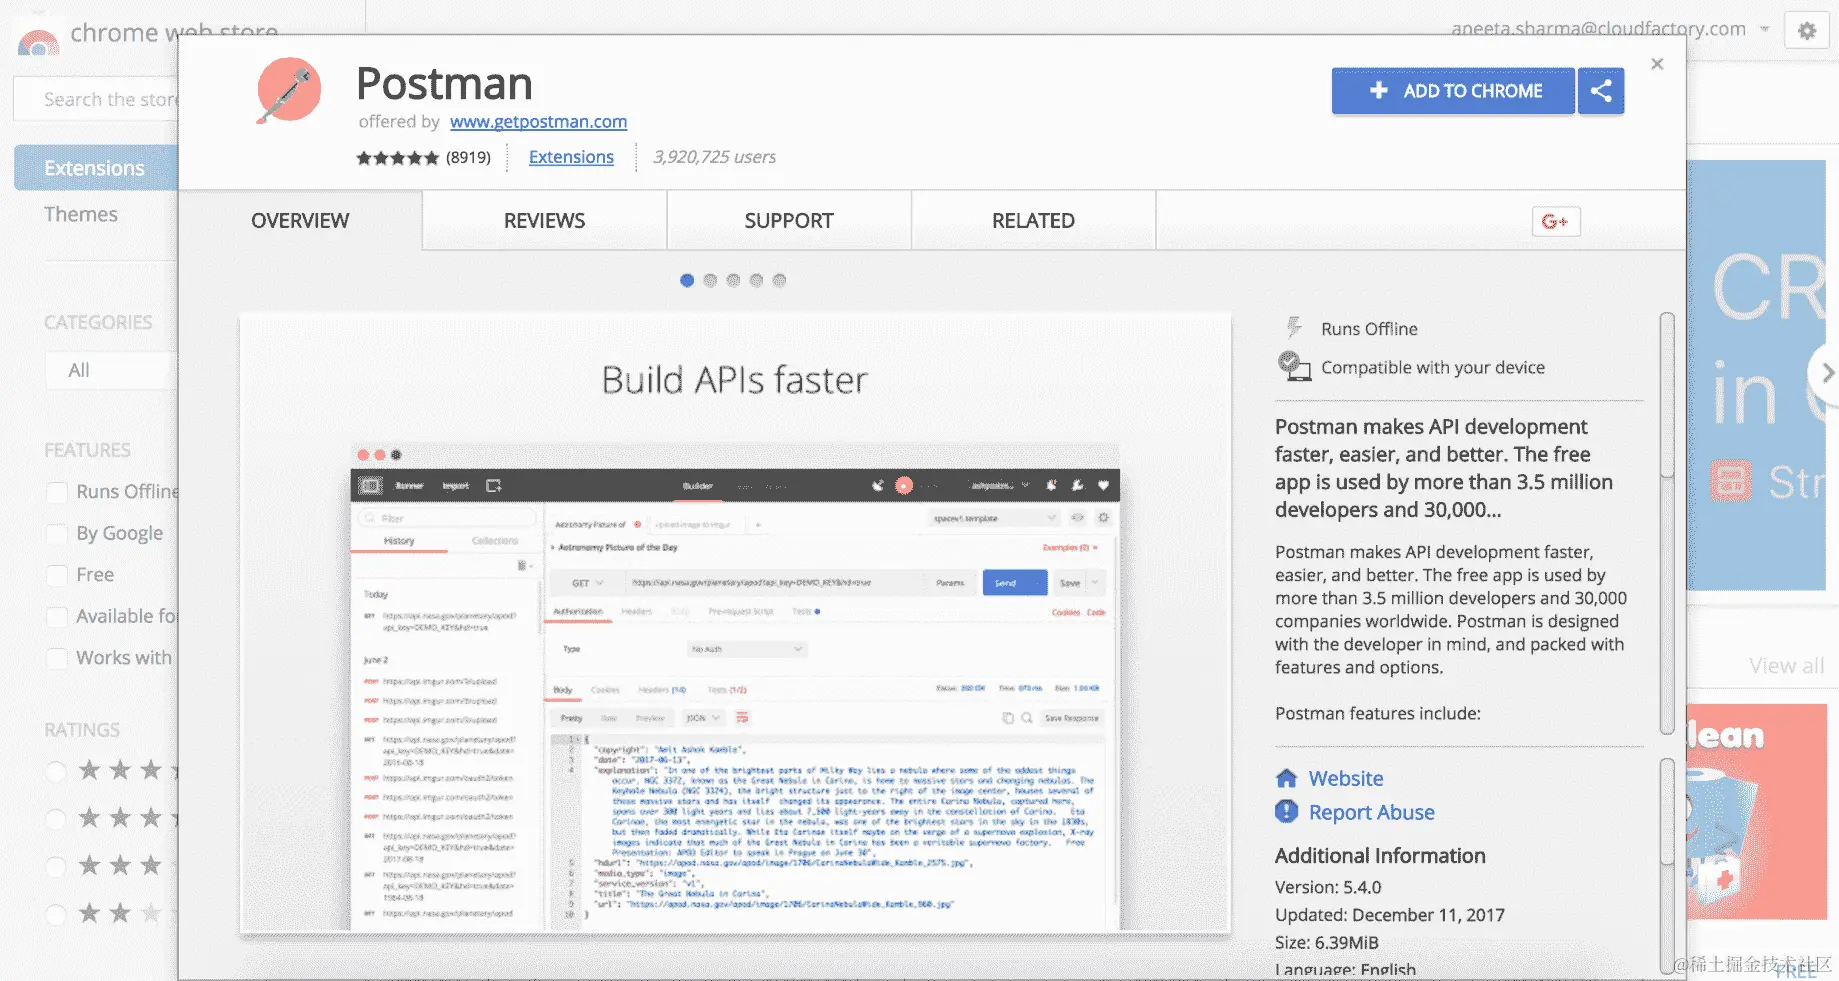Click the (8919) review count
1839x981 pixels.
[x=468, y=157]
